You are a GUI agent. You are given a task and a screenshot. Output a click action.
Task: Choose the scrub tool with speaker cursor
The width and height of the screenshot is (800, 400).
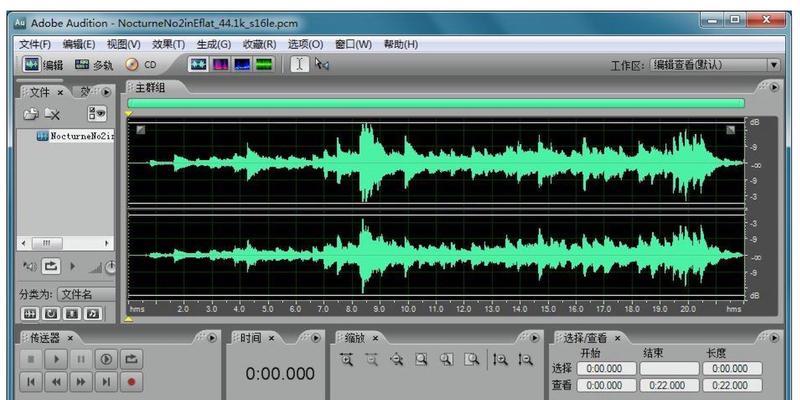[321, 64]
